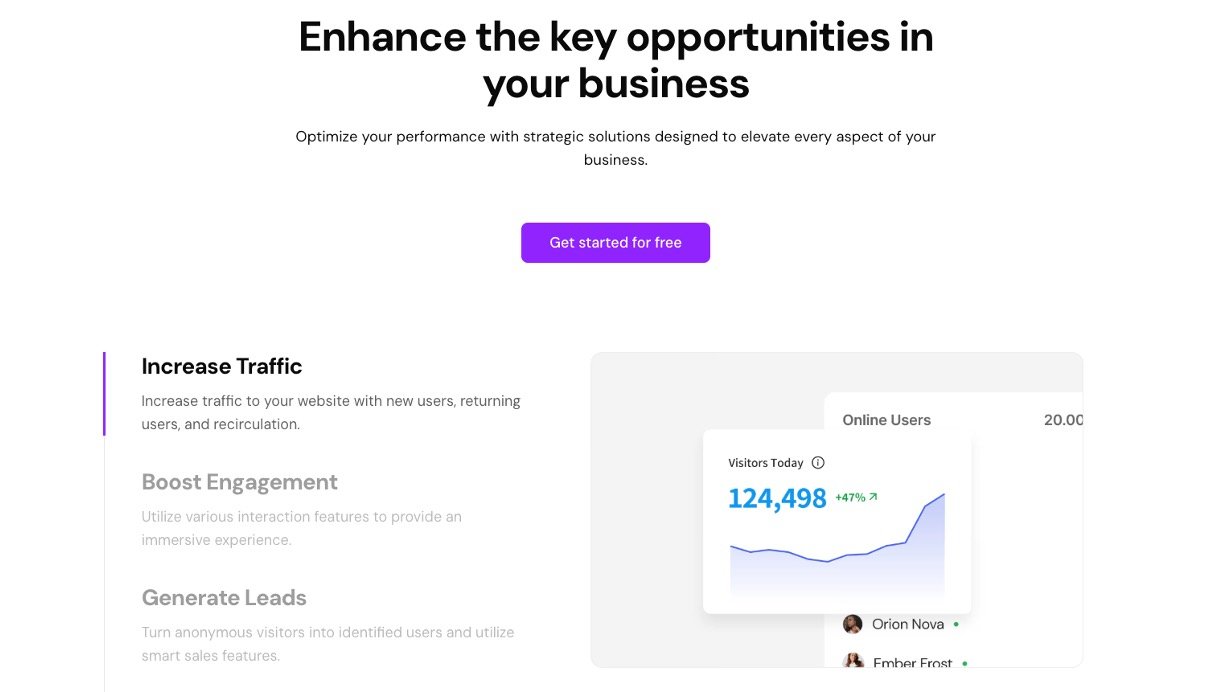Viewport: 1226px width, 692px height.
Task: Click the Generate Leads description text
Action: [x=327, y=644]
